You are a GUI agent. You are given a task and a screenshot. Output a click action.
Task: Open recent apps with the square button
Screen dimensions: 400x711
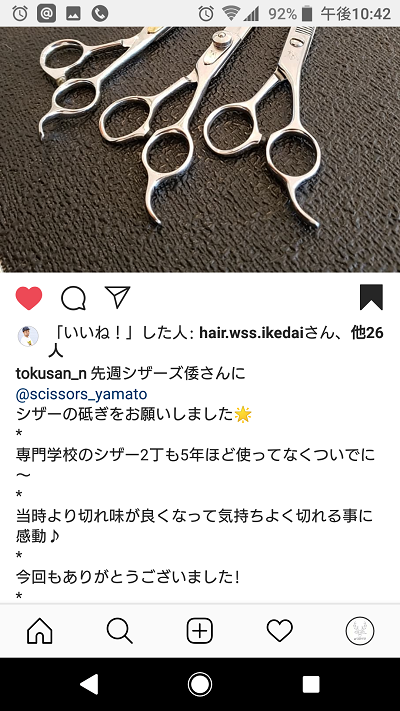tap(311, 684)
